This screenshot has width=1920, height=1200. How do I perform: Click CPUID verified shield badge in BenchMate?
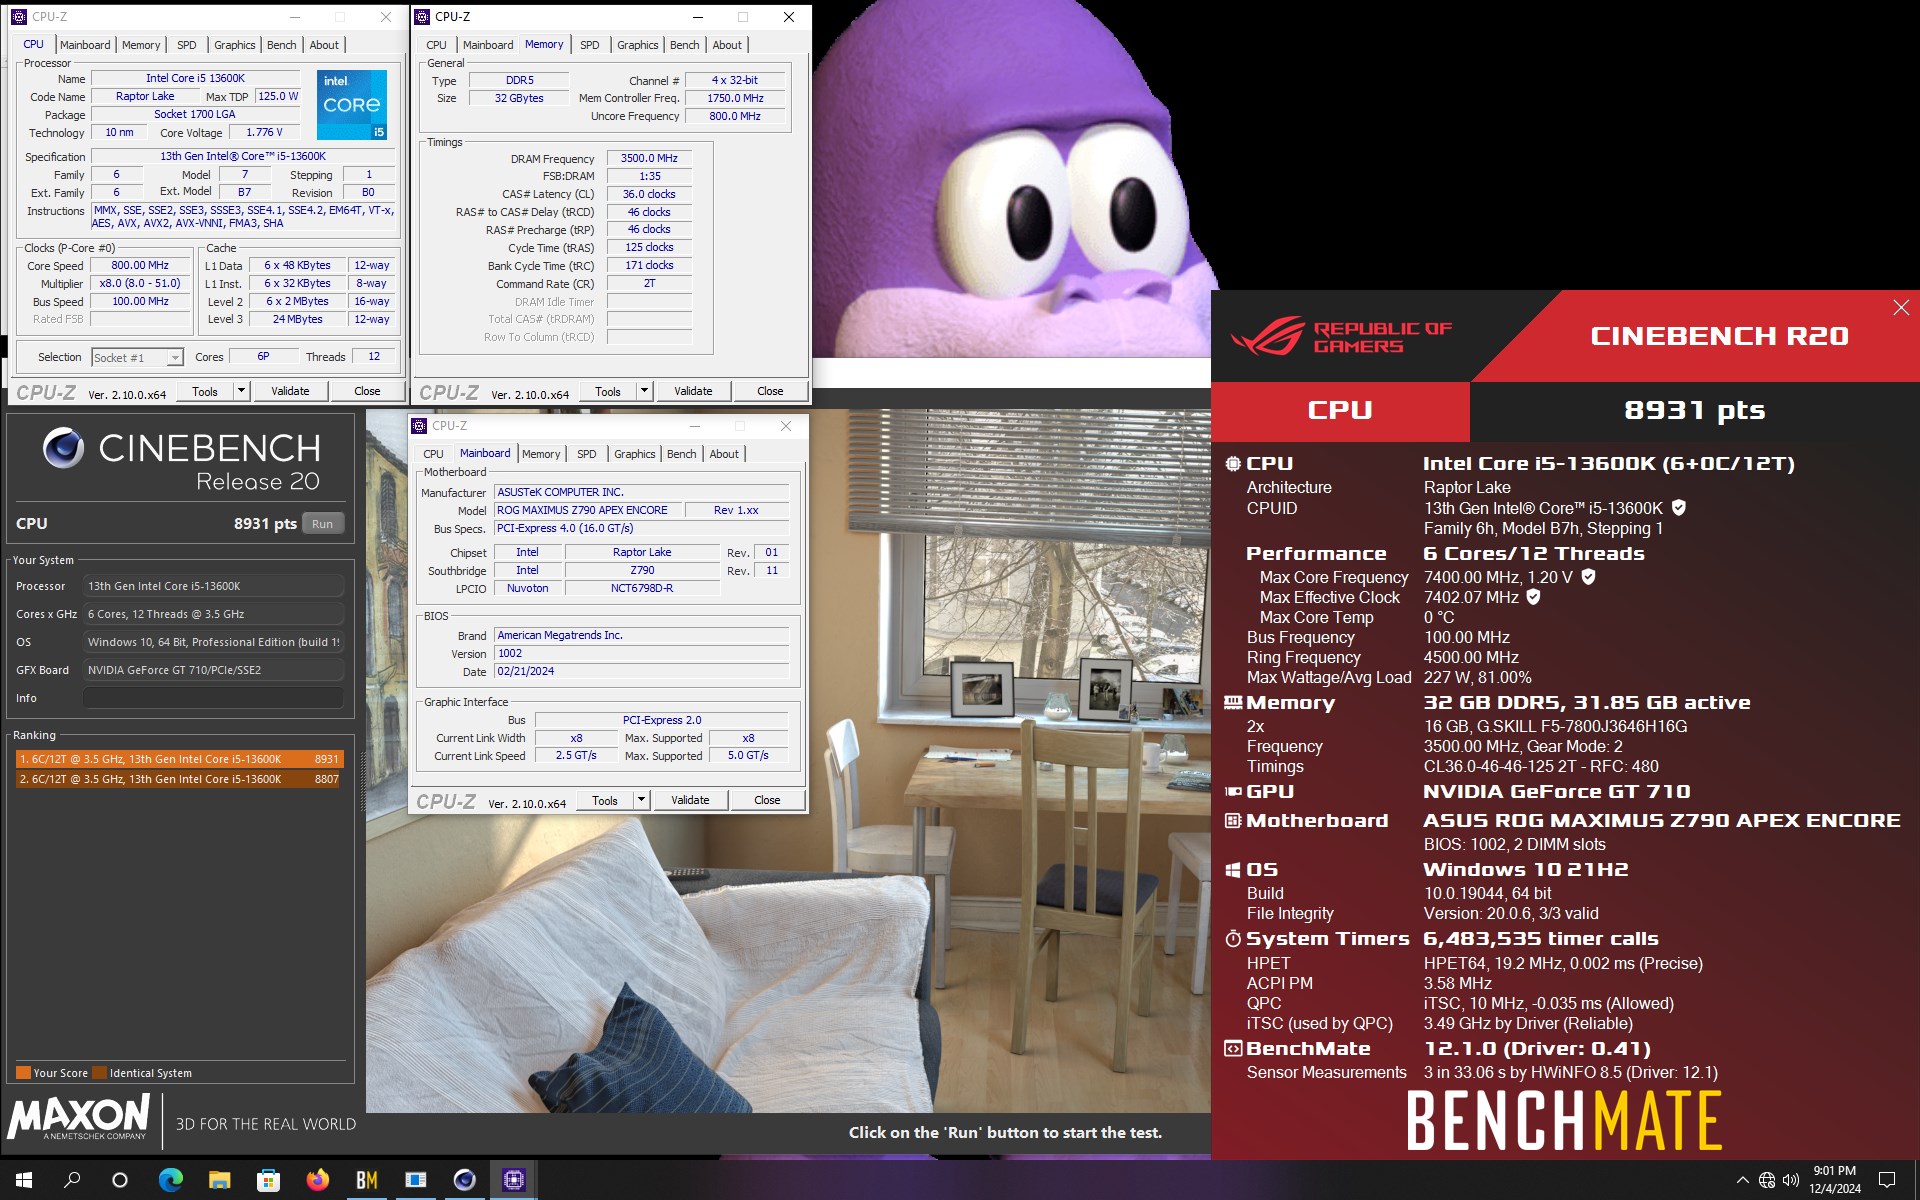(x=1679, y=508)
